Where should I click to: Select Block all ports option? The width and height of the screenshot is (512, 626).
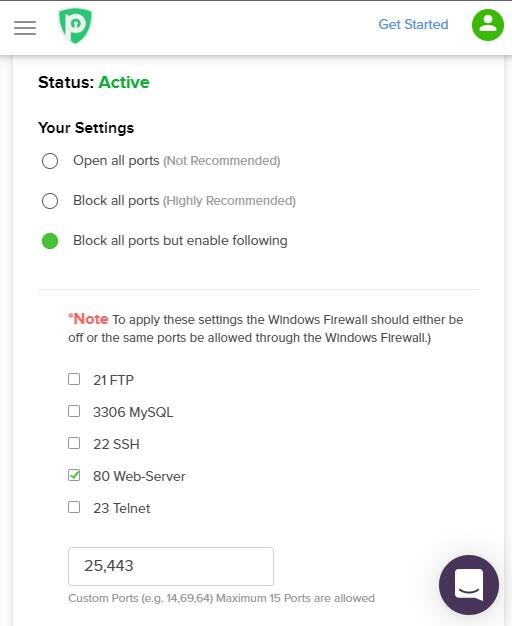click(x=50, y=201)
